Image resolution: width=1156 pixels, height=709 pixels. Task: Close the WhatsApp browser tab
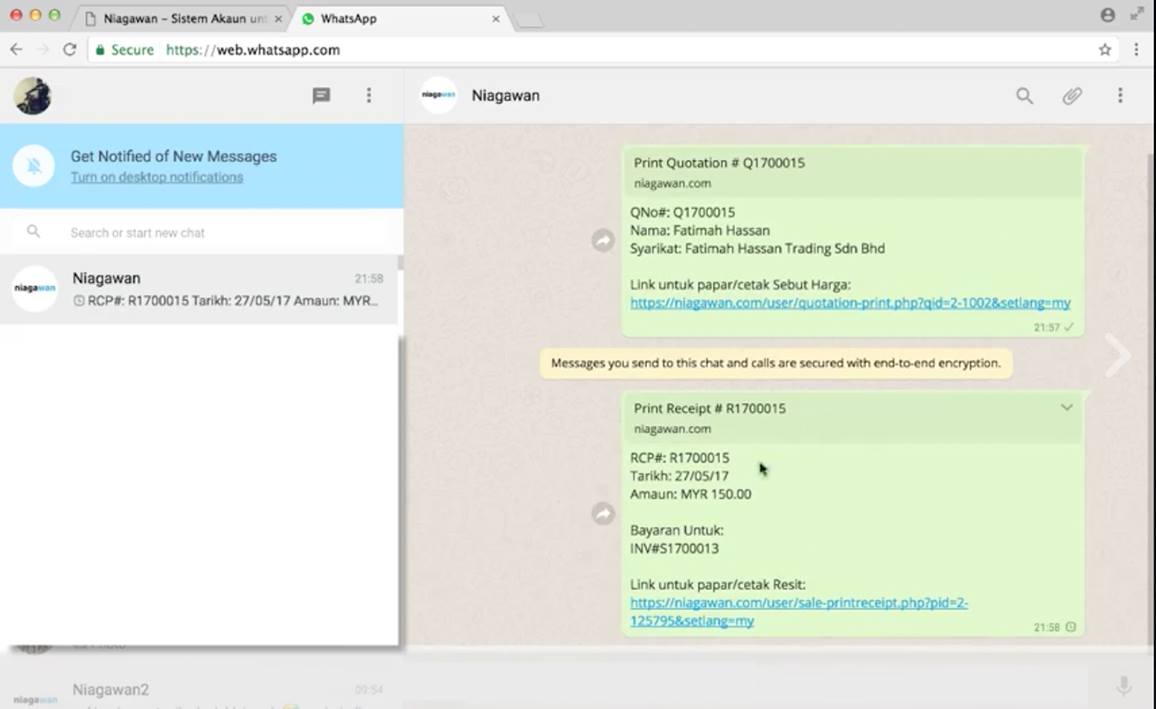496,19
